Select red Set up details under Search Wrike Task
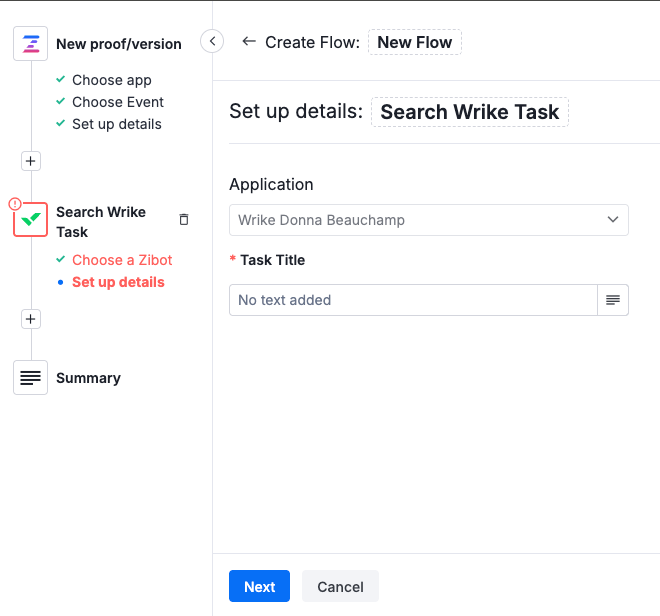This screenshot has height=616, width=660. tap(118, 282)
